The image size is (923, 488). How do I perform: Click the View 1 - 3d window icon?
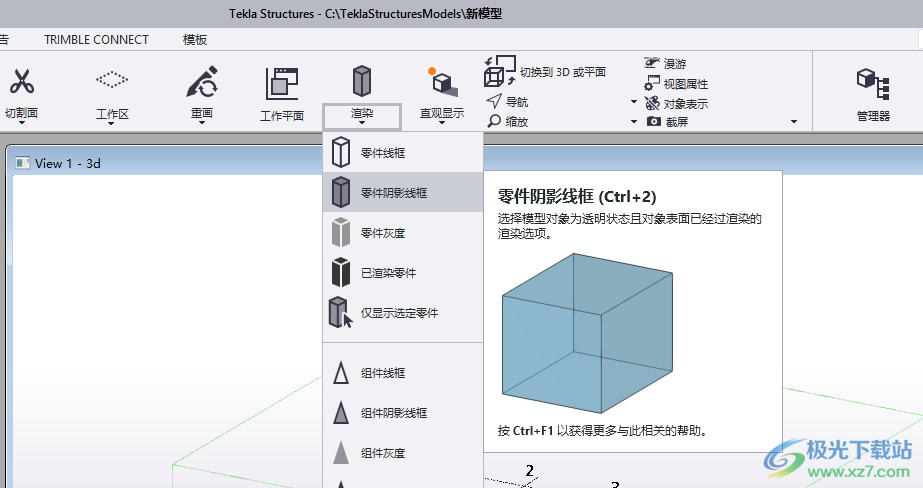22,163
